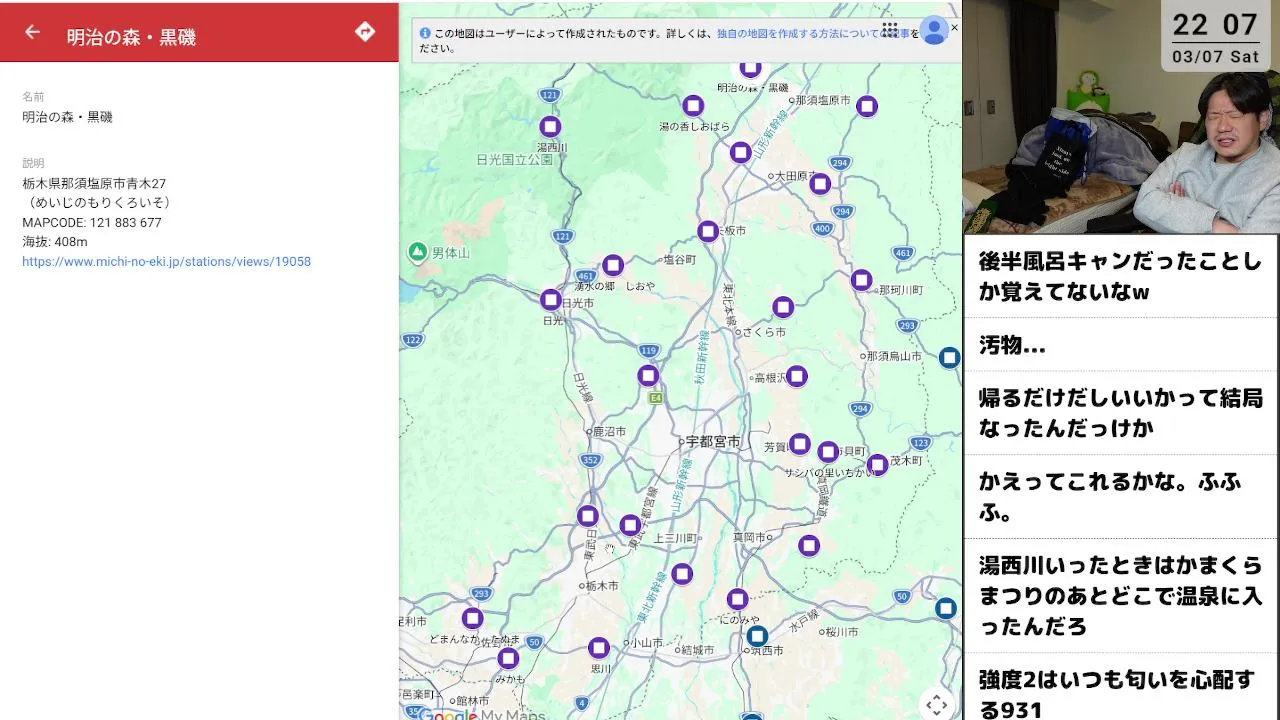Select the 明治の森・黒磯 marker
This screenshot has height=720, width=1280.
coord(750,68)
